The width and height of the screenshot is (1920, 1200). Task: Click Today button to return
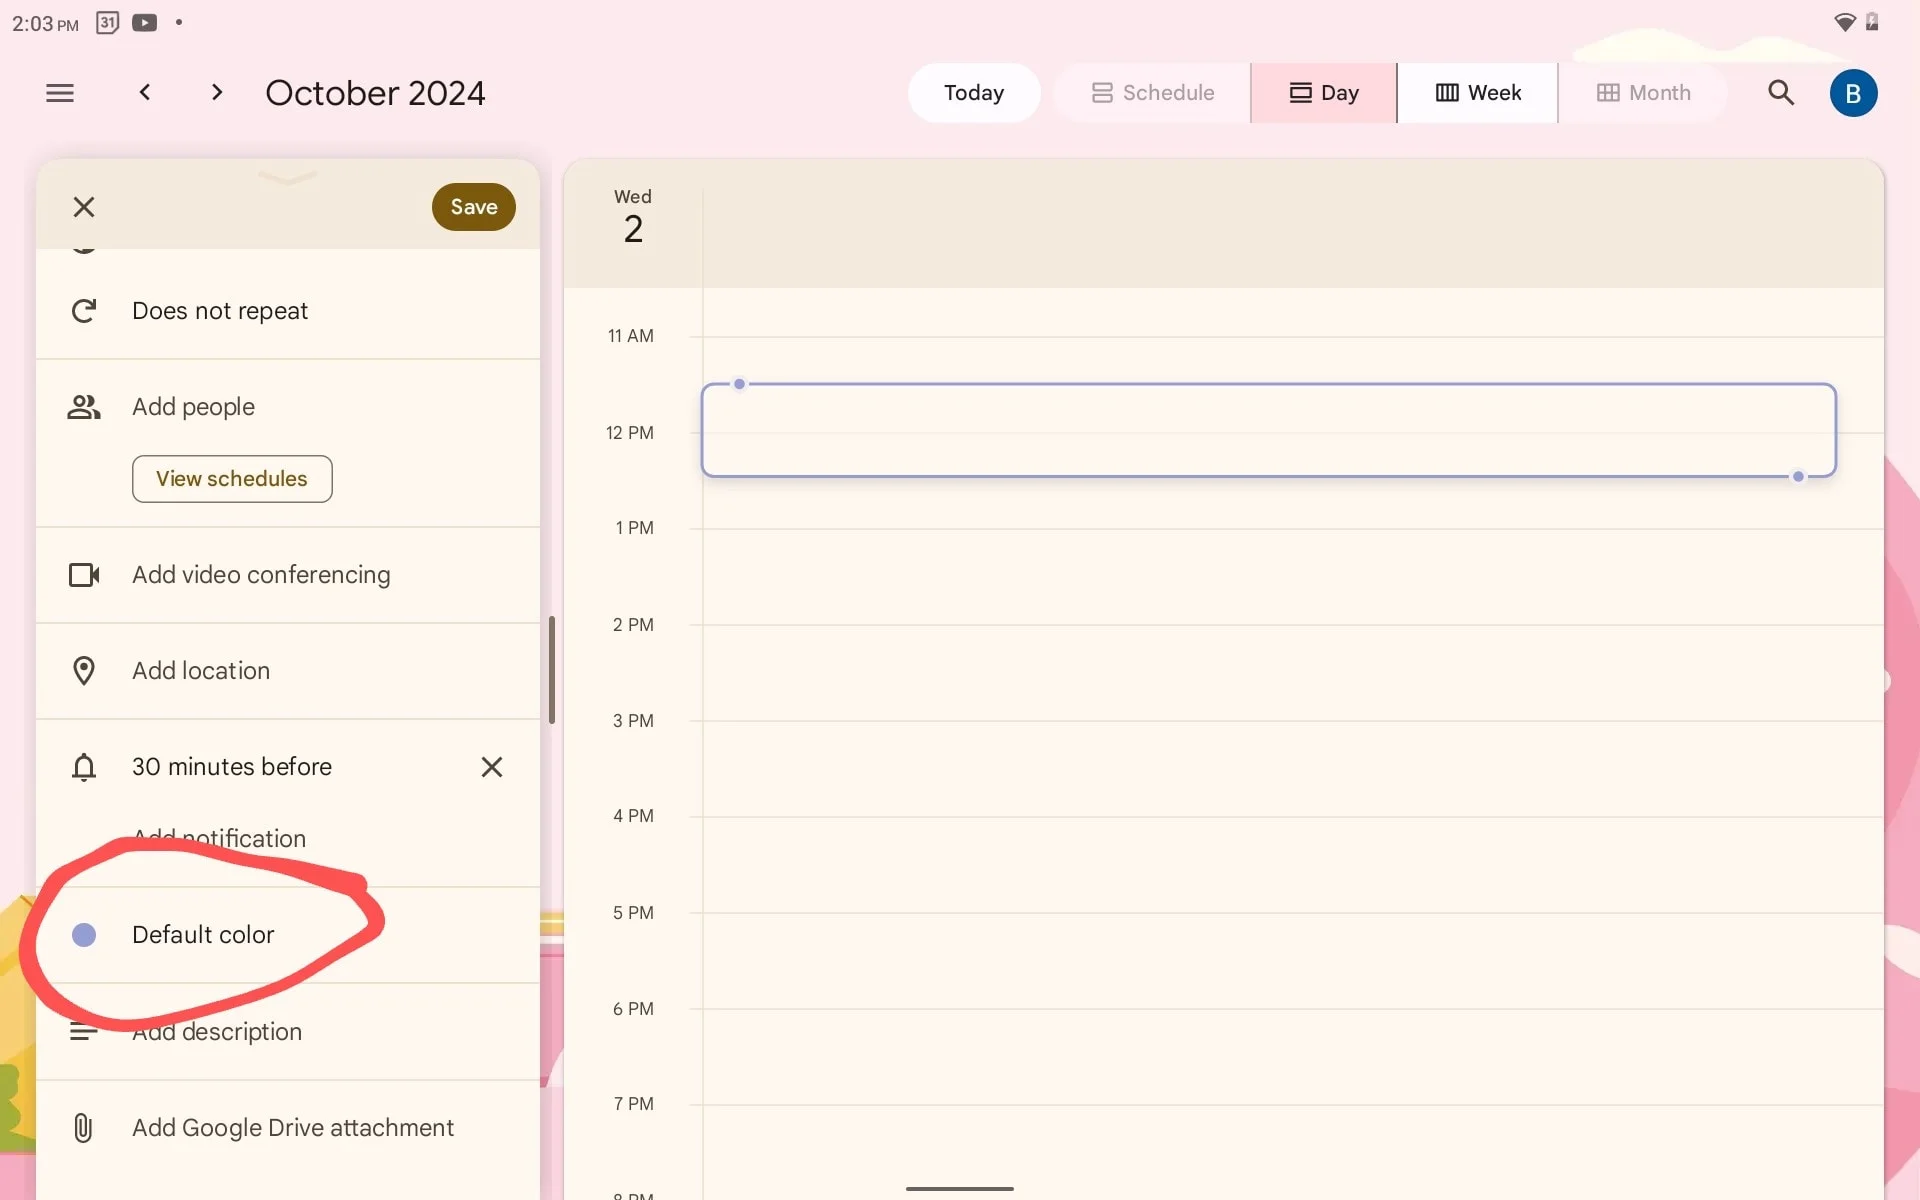(x=973, y=93)
